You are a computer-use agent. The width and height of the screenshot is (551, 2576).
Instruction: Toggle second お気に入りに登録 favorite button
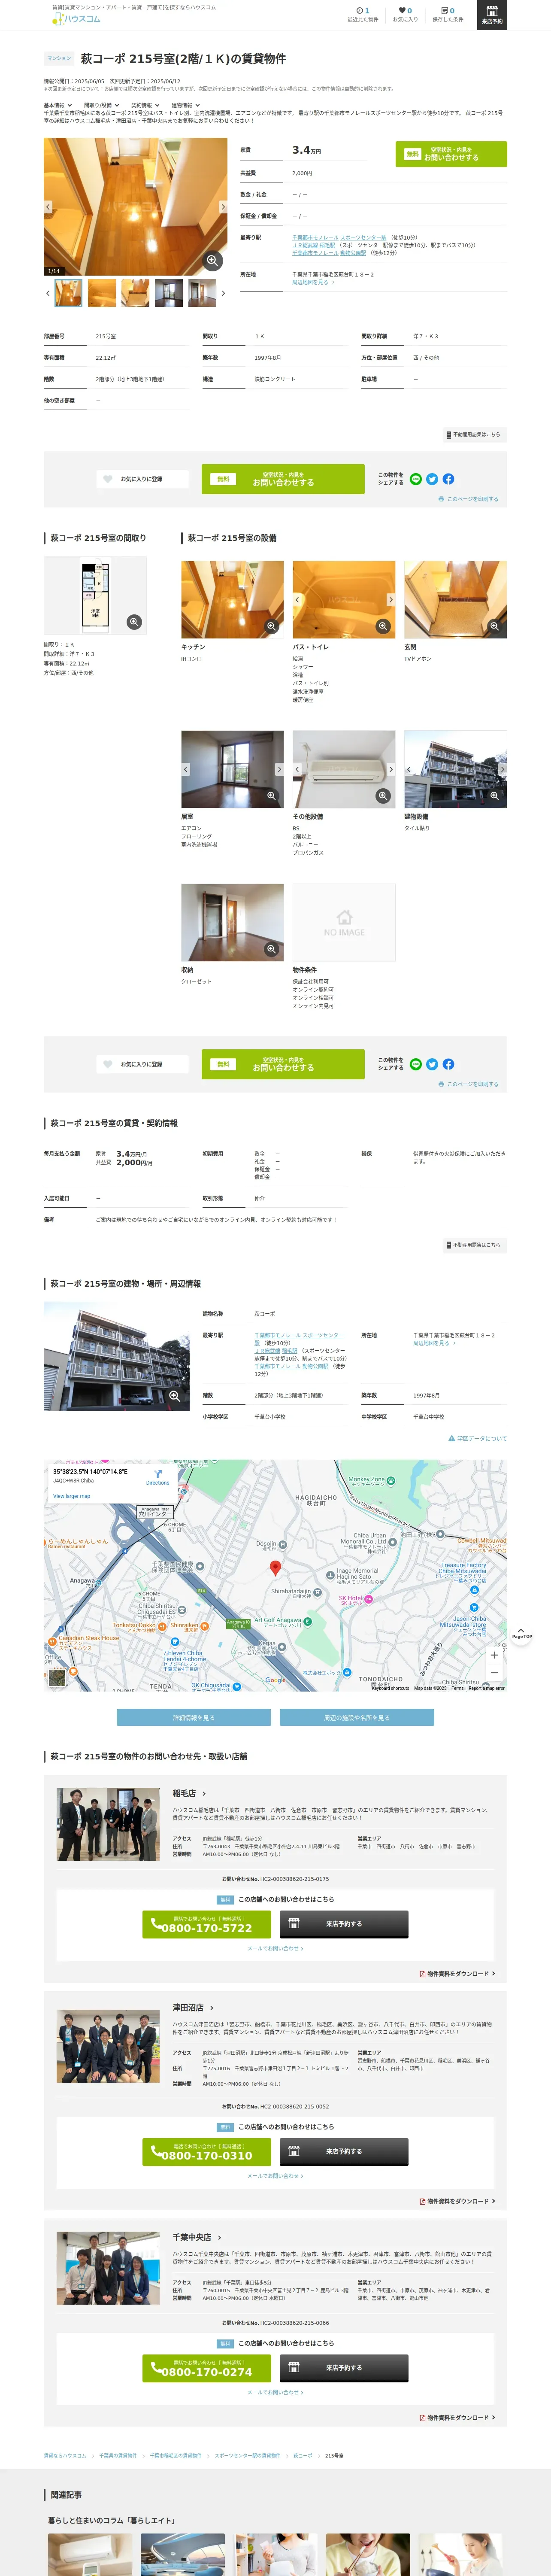142,1064
